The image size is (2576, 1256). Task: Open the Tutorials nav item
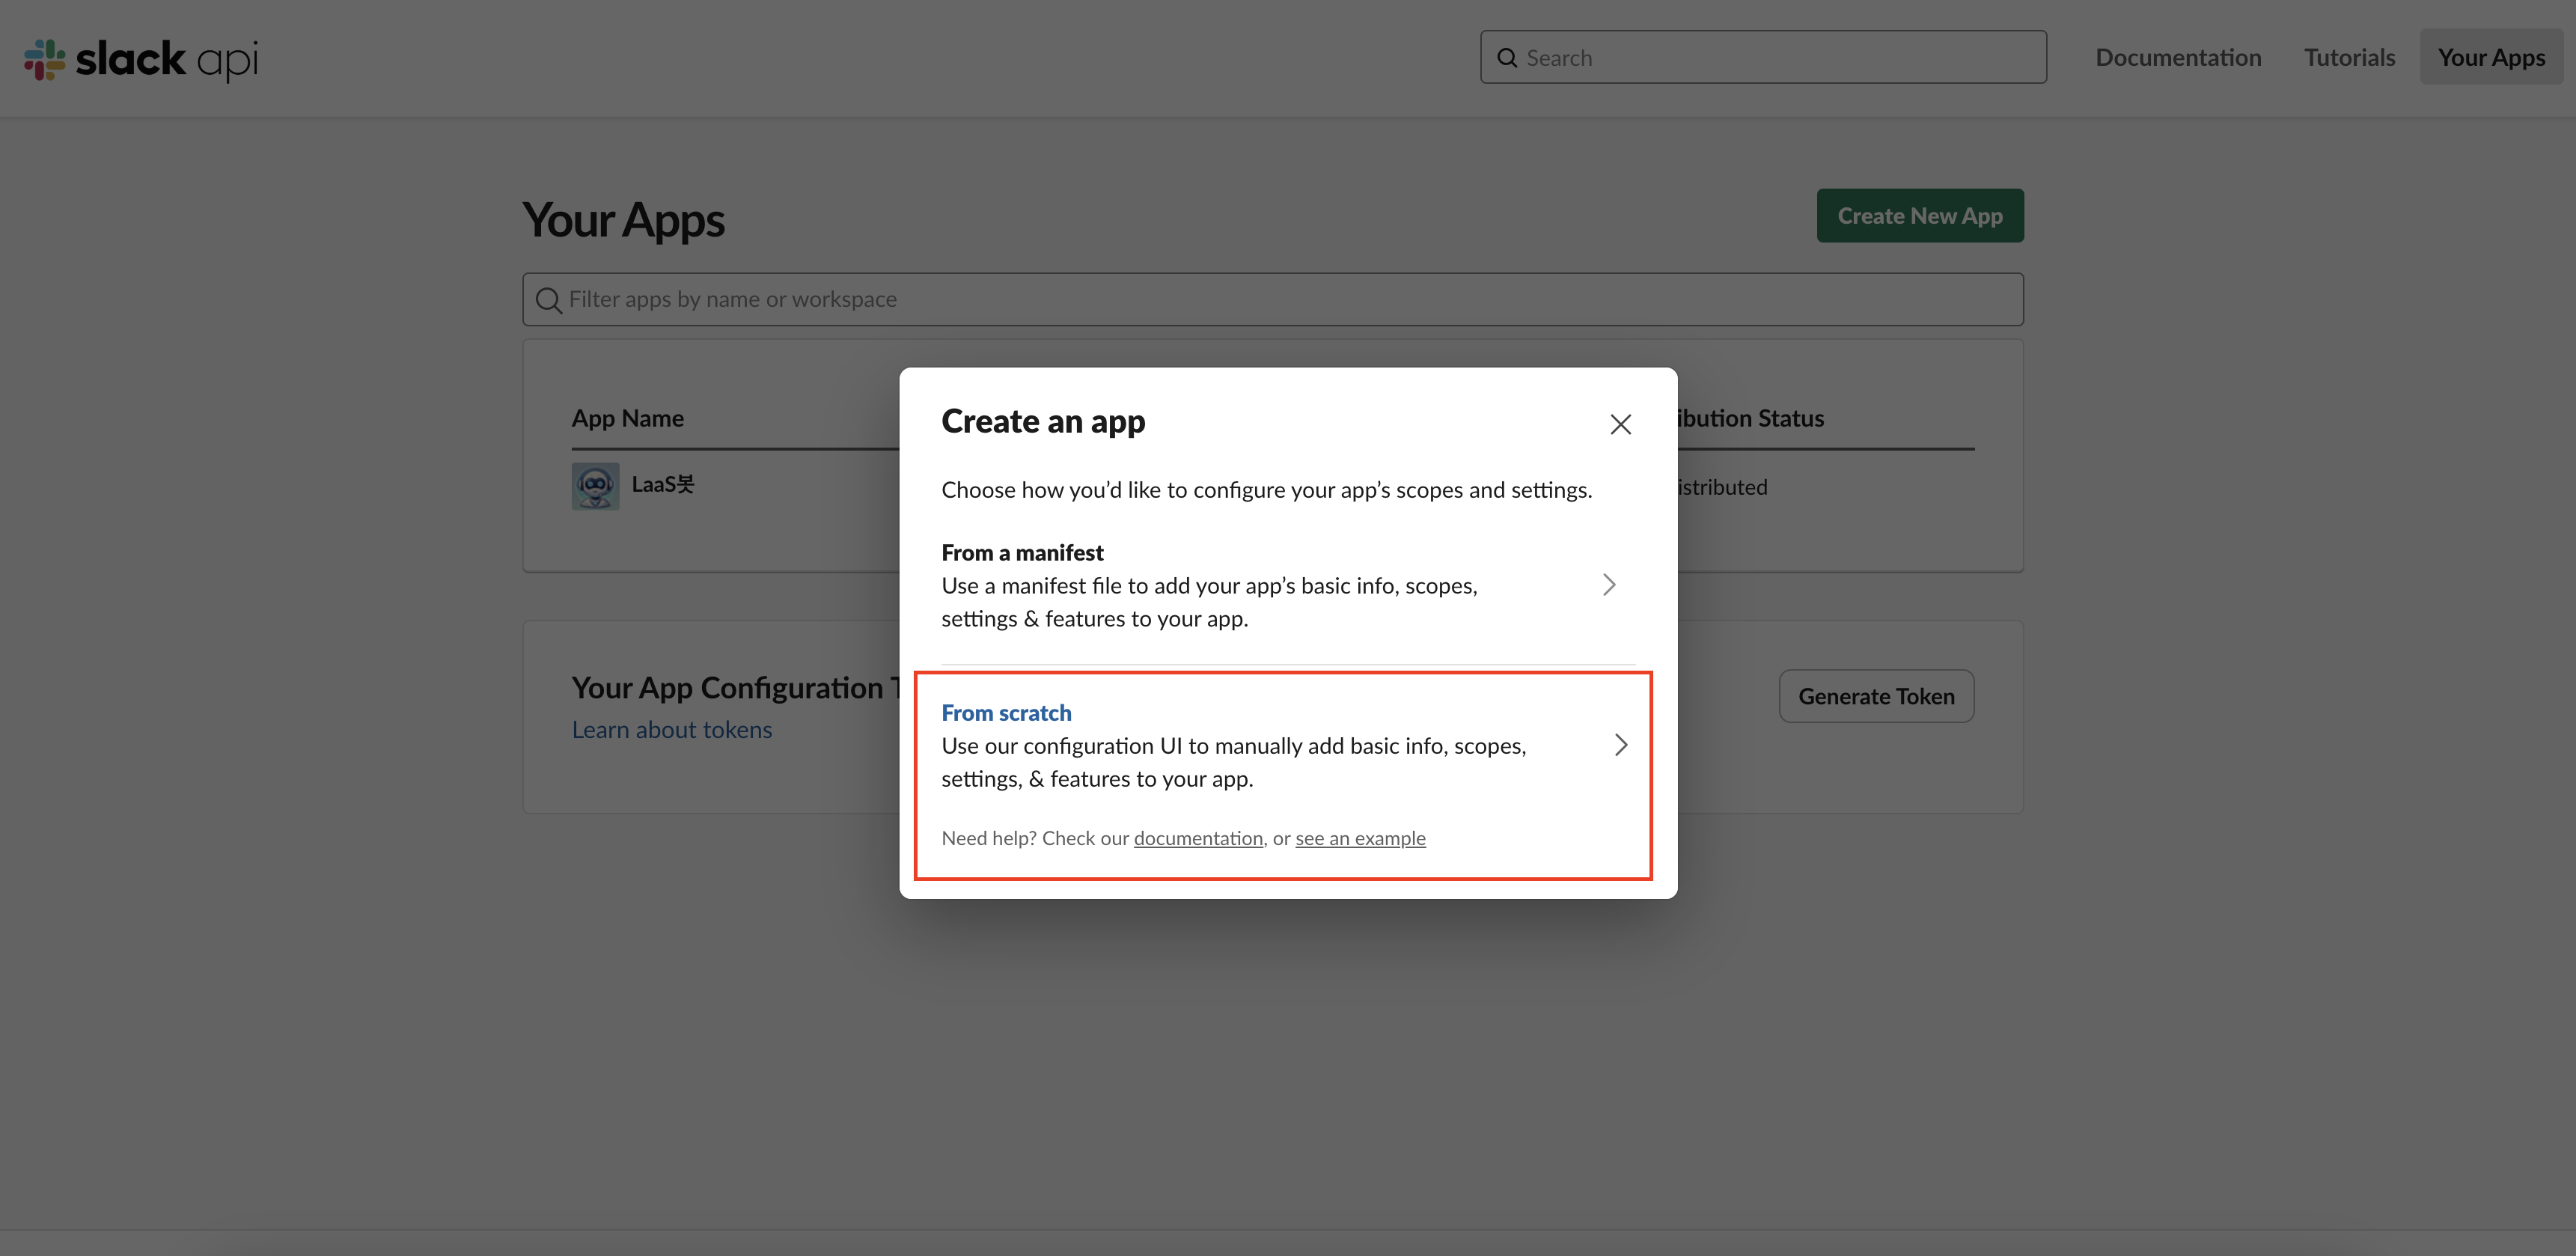click(2349, 57)
